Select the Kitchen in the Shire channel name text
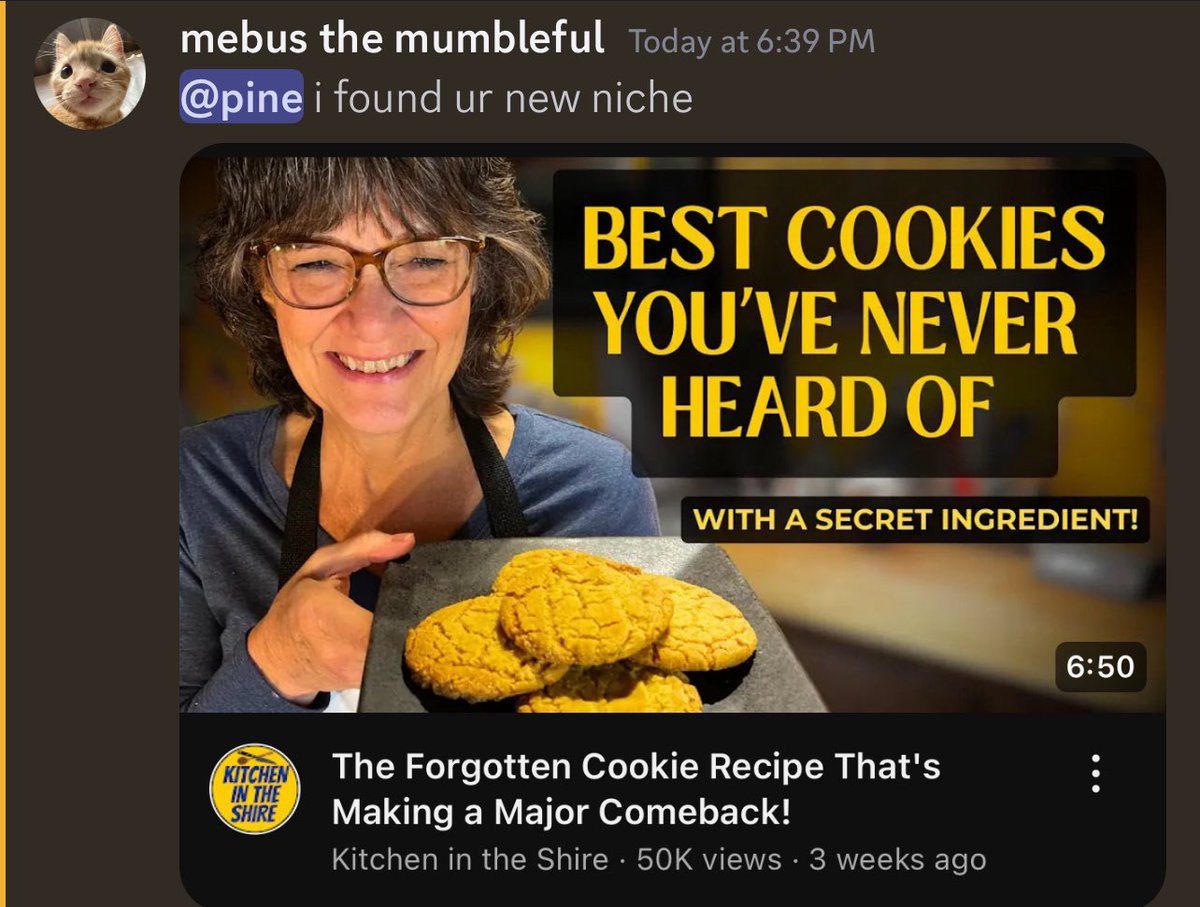Viewport: 1200px width, 907px height. [470, 859]
